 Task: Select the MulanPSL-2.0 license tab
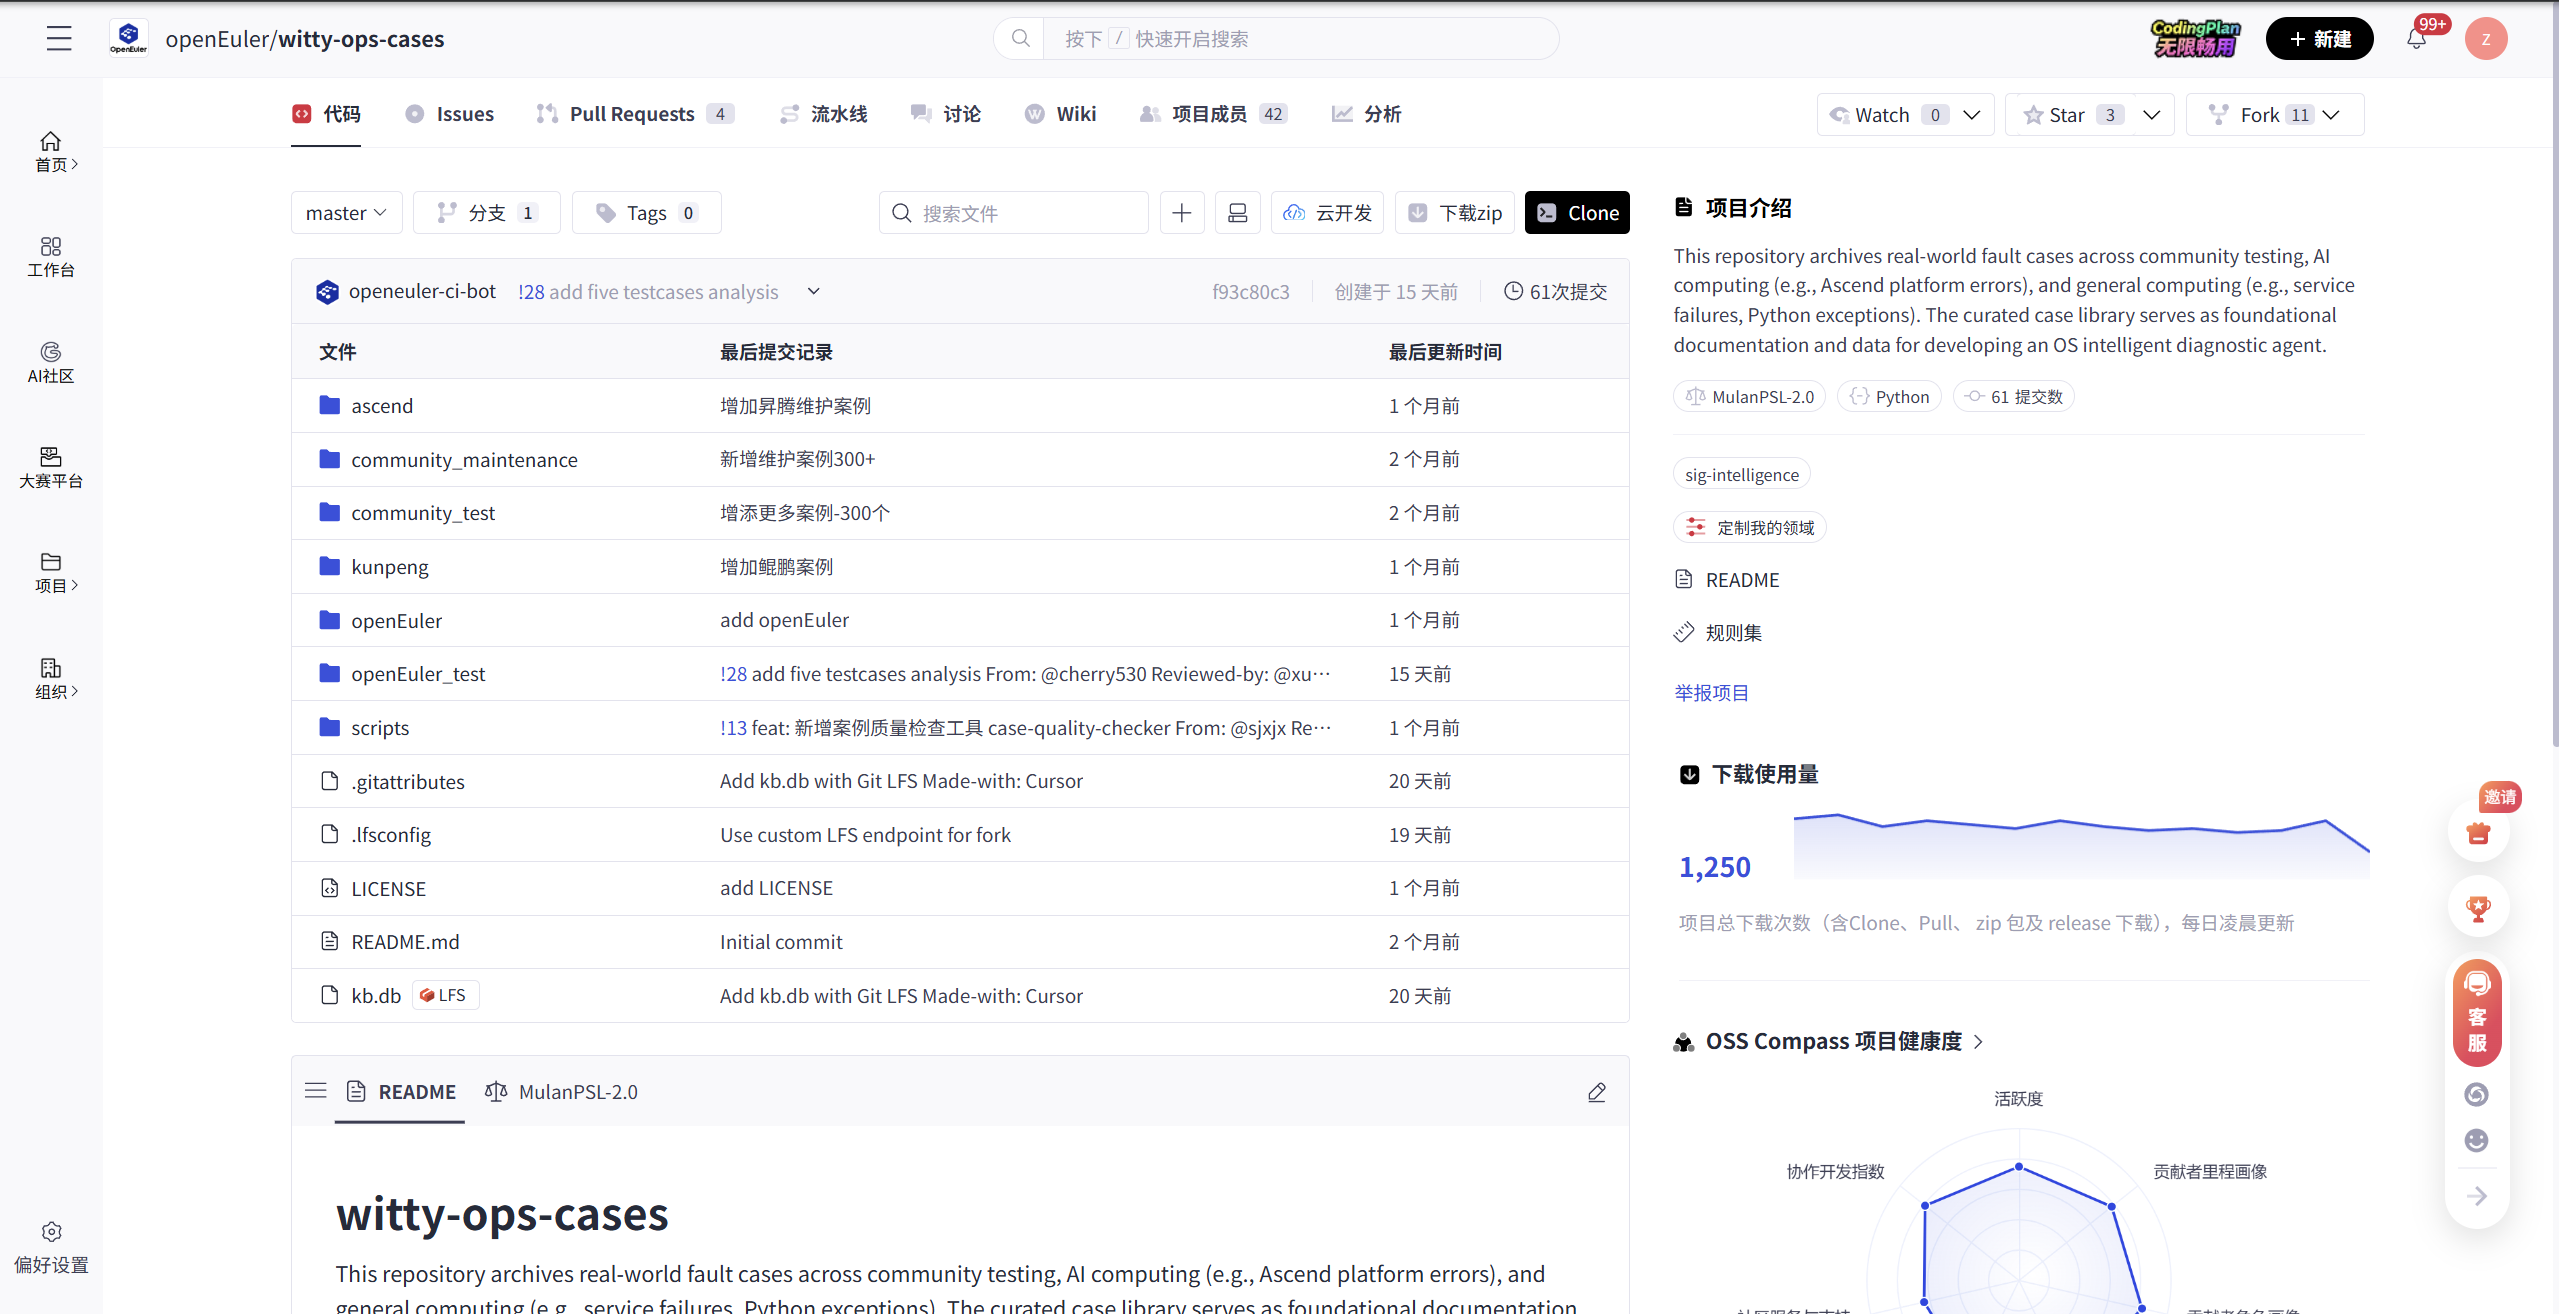(561, 1092)
